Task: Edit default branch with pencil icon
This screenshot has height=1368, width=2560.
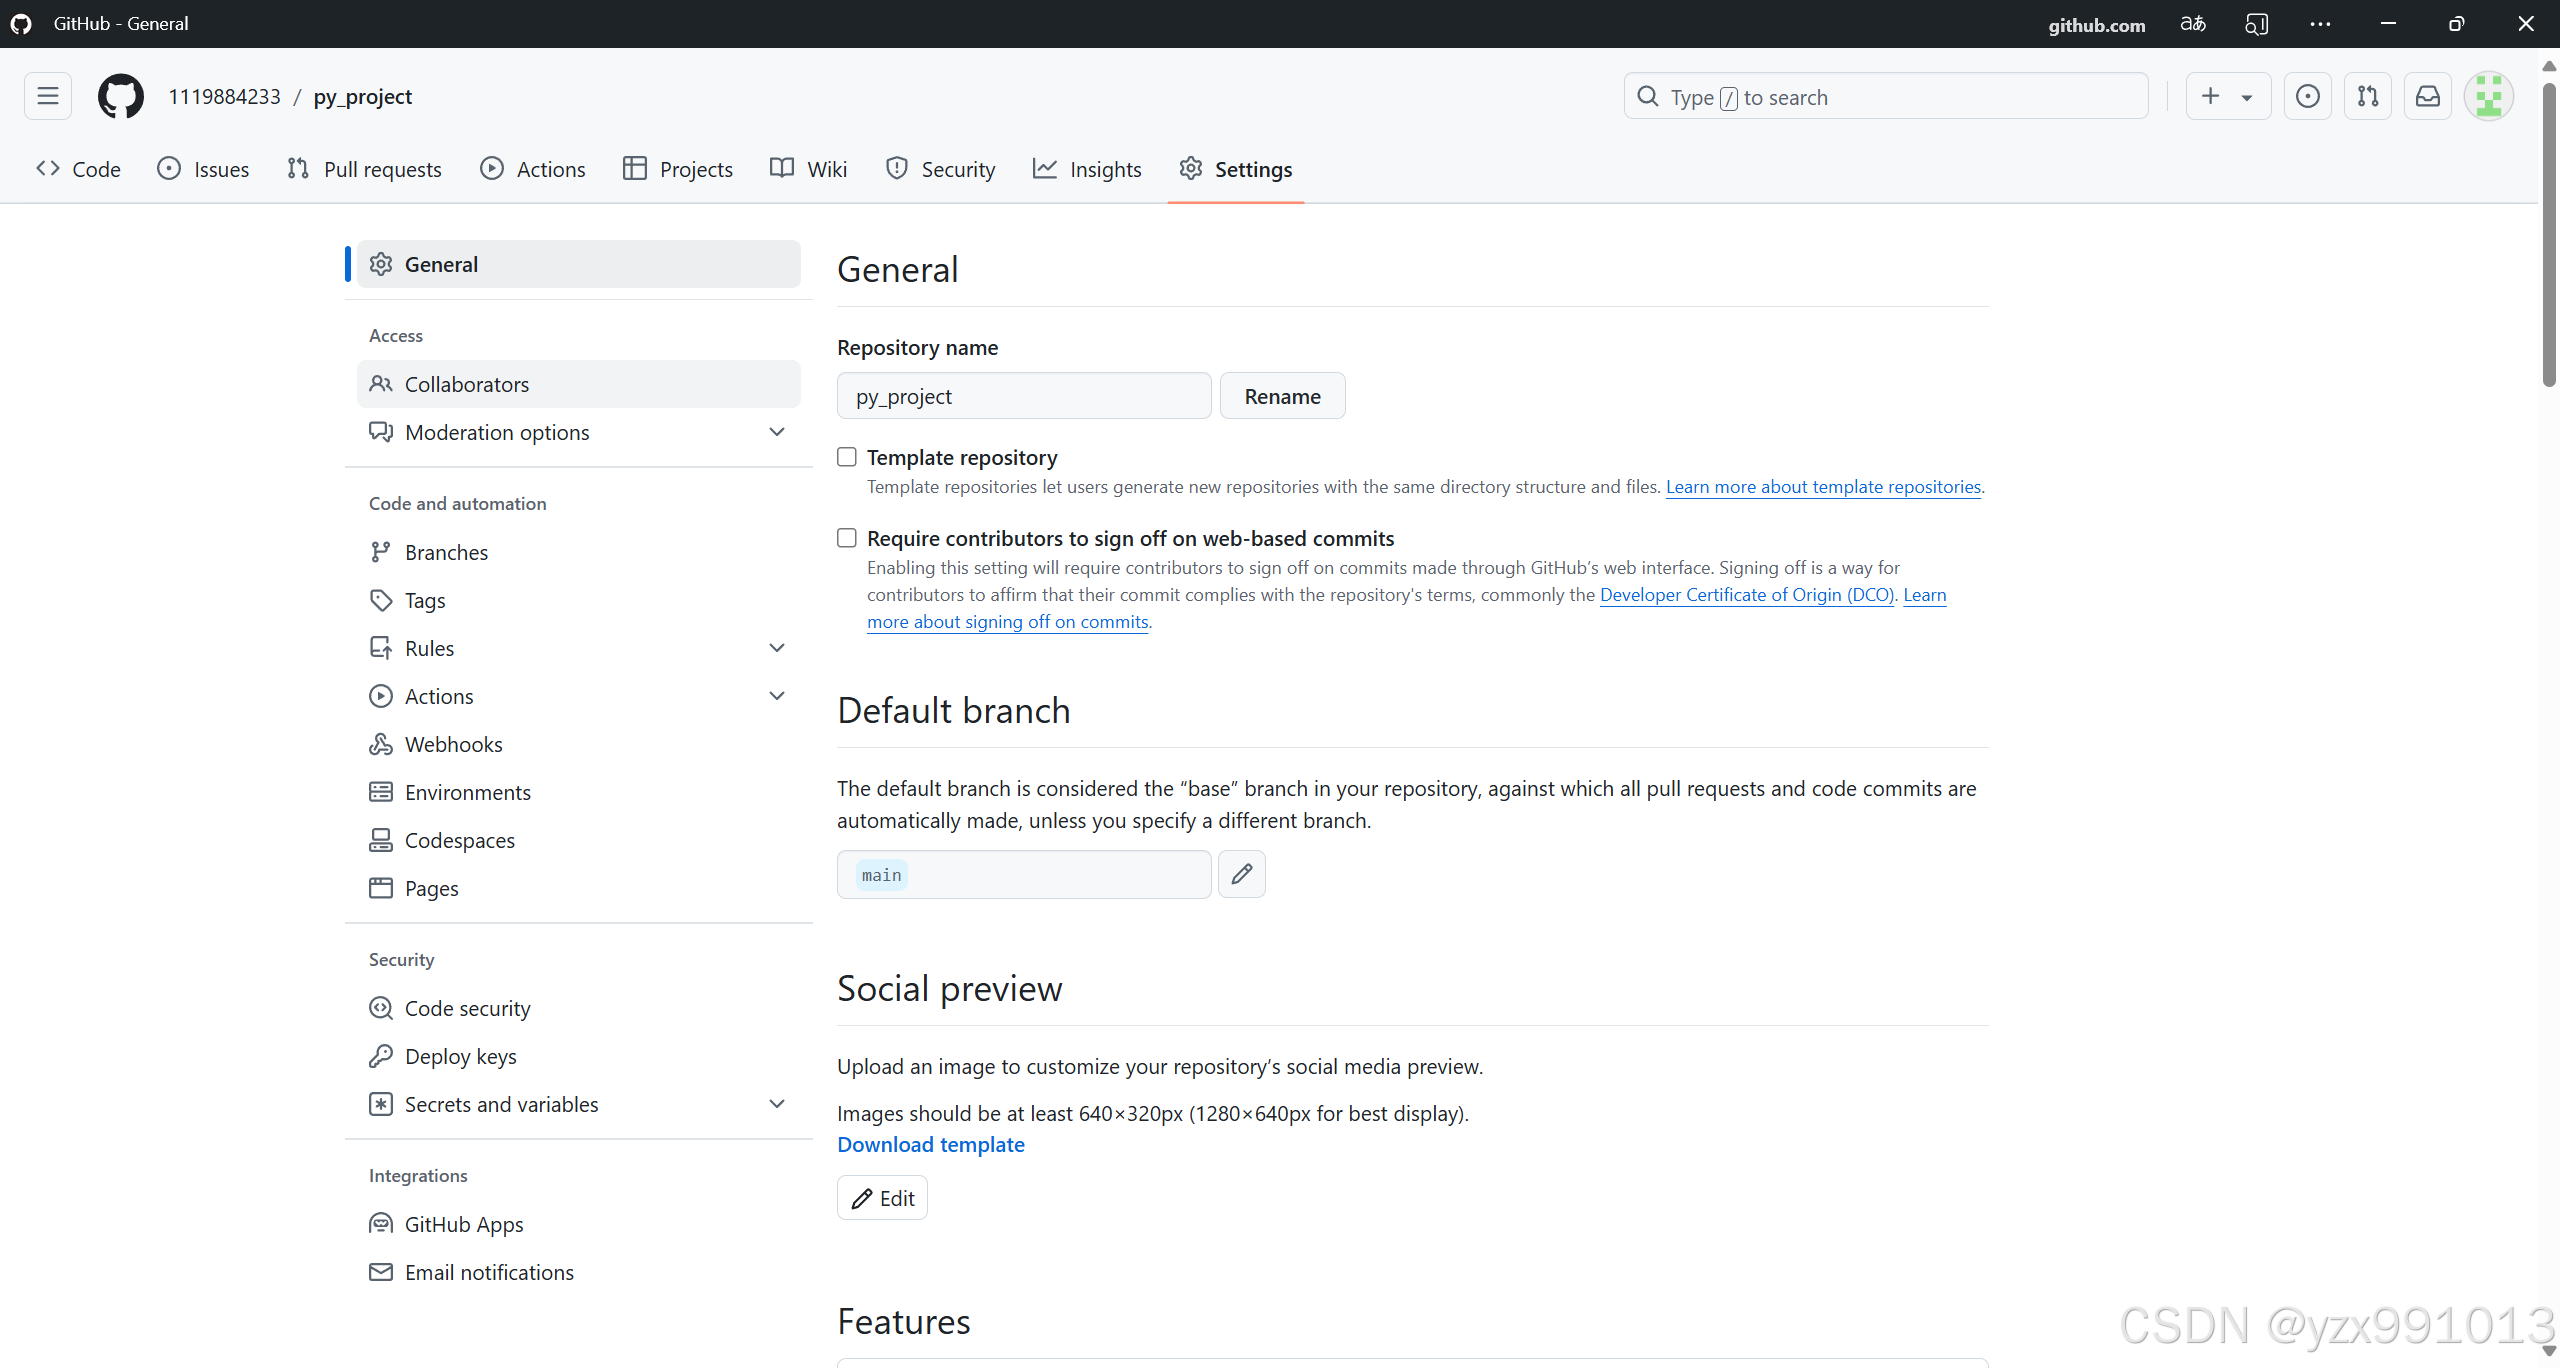Action: (1242, 875)
